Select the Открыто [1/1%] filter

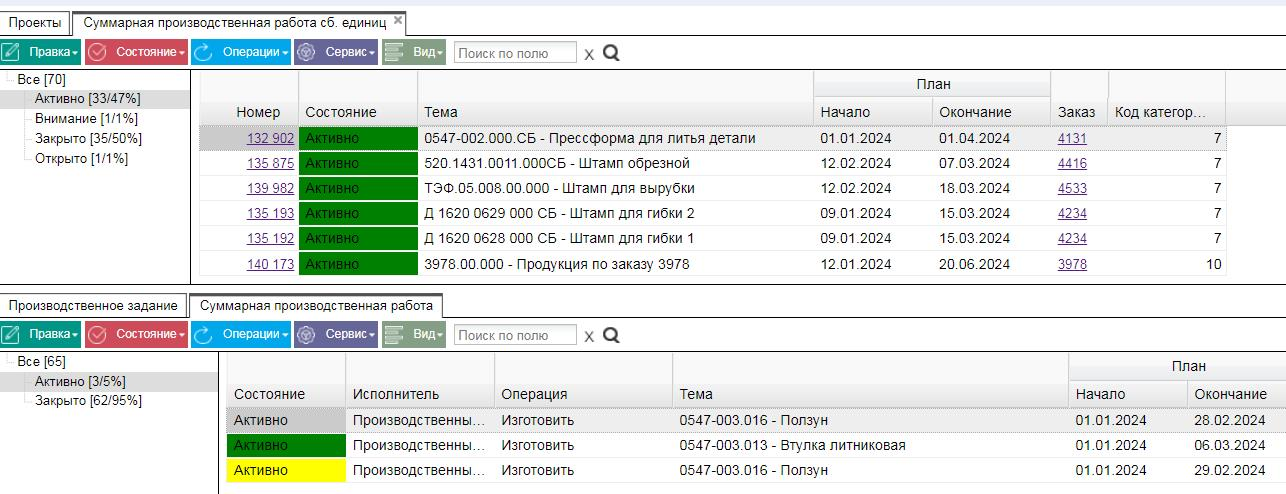tap(81, 159)
